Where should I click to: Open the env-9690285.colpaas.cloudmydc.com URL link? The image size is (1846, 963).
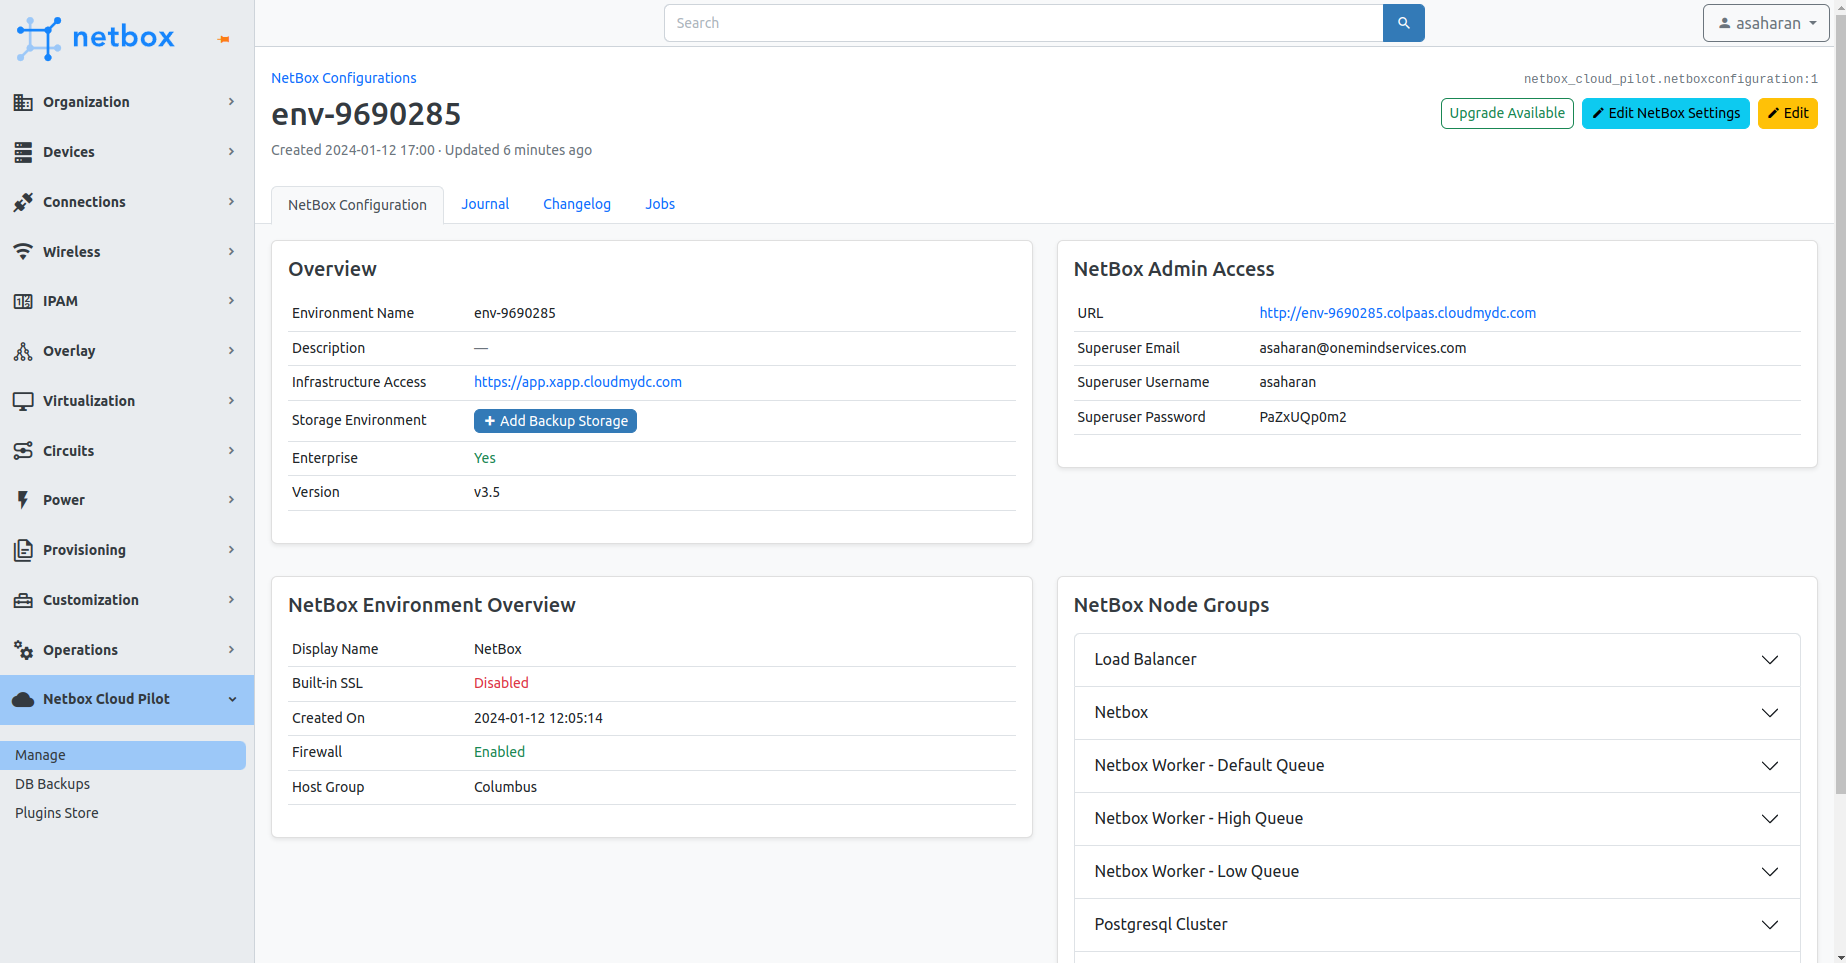pos(1397,313)
